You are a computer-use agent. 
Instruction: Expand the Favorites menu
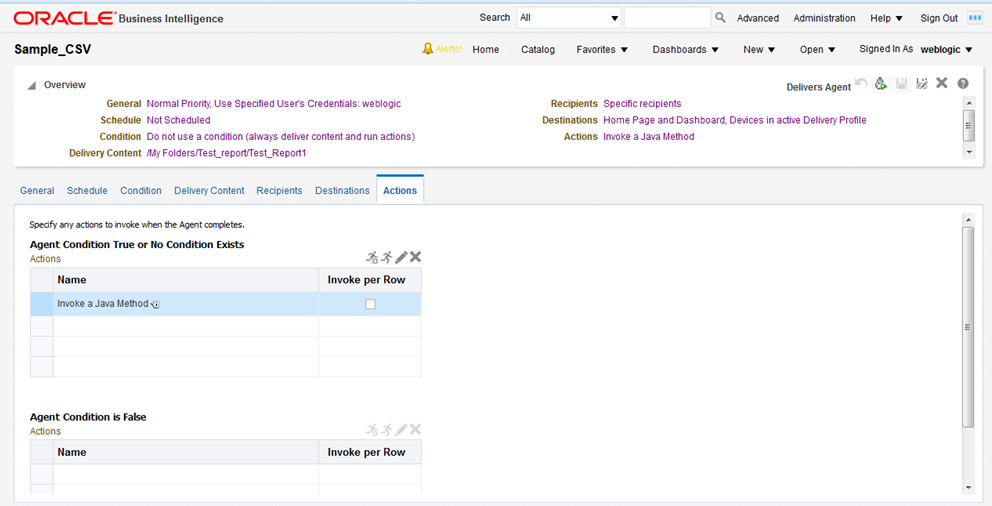click(x=602, y=49)
